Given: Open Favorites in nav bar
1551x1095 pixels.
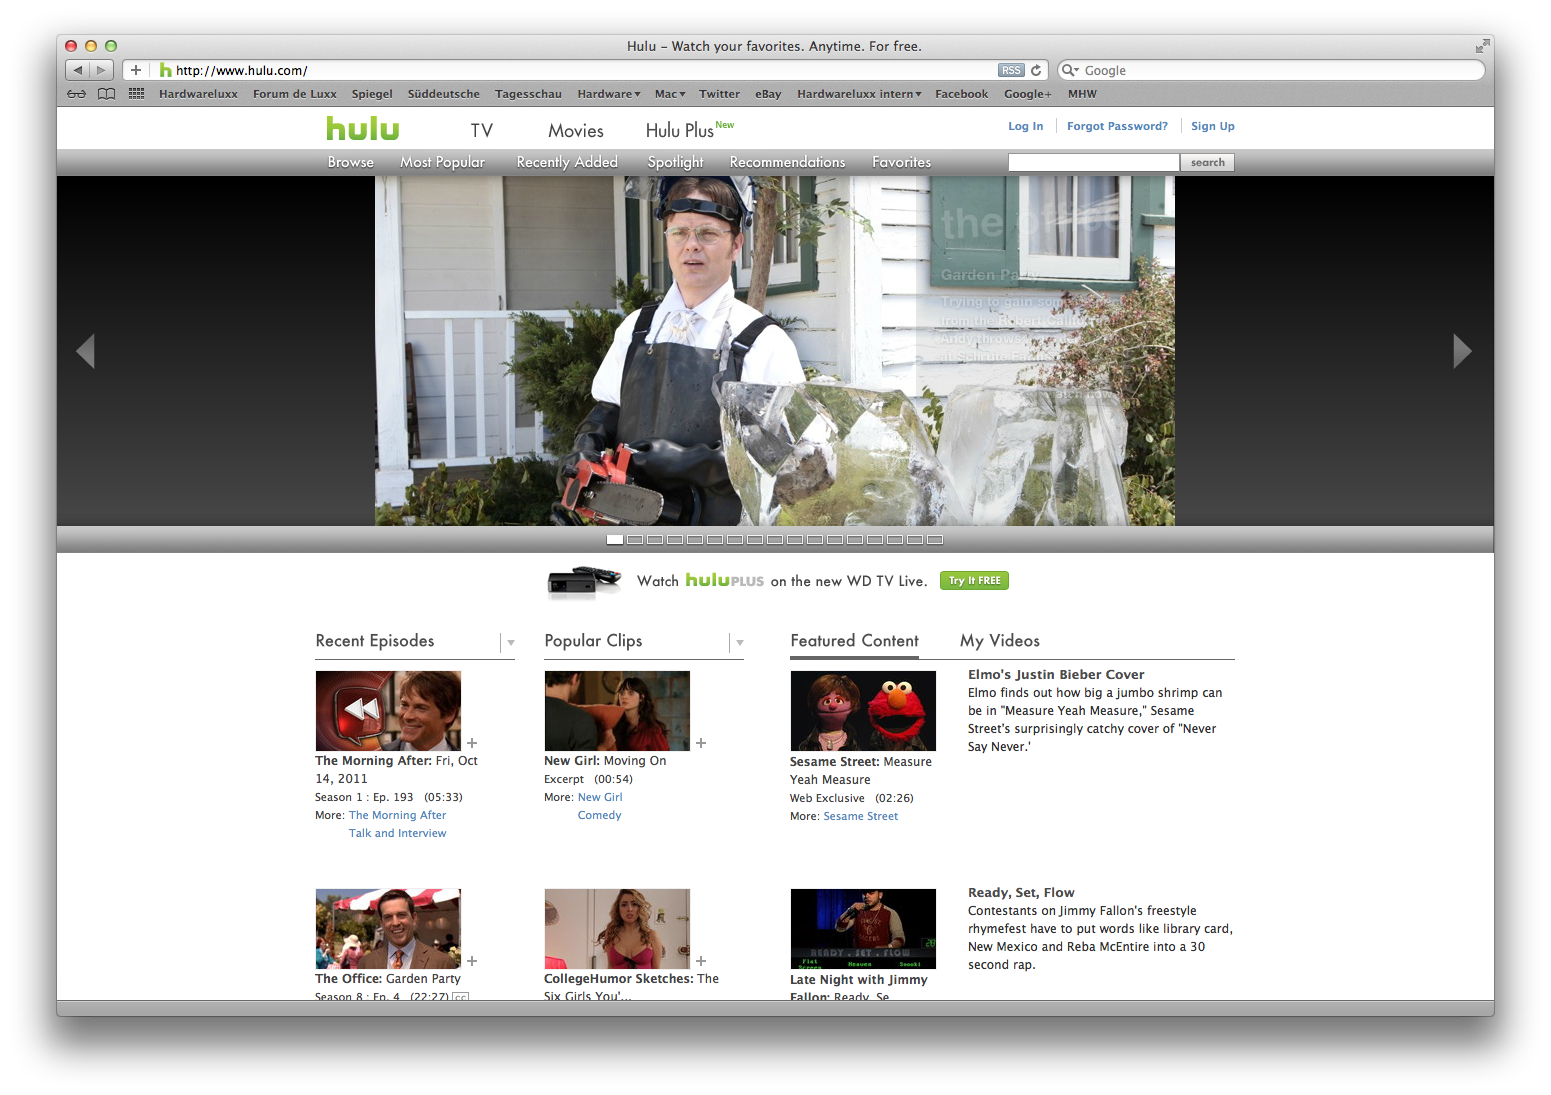Looking at the screenshot, I should point(901,162).
